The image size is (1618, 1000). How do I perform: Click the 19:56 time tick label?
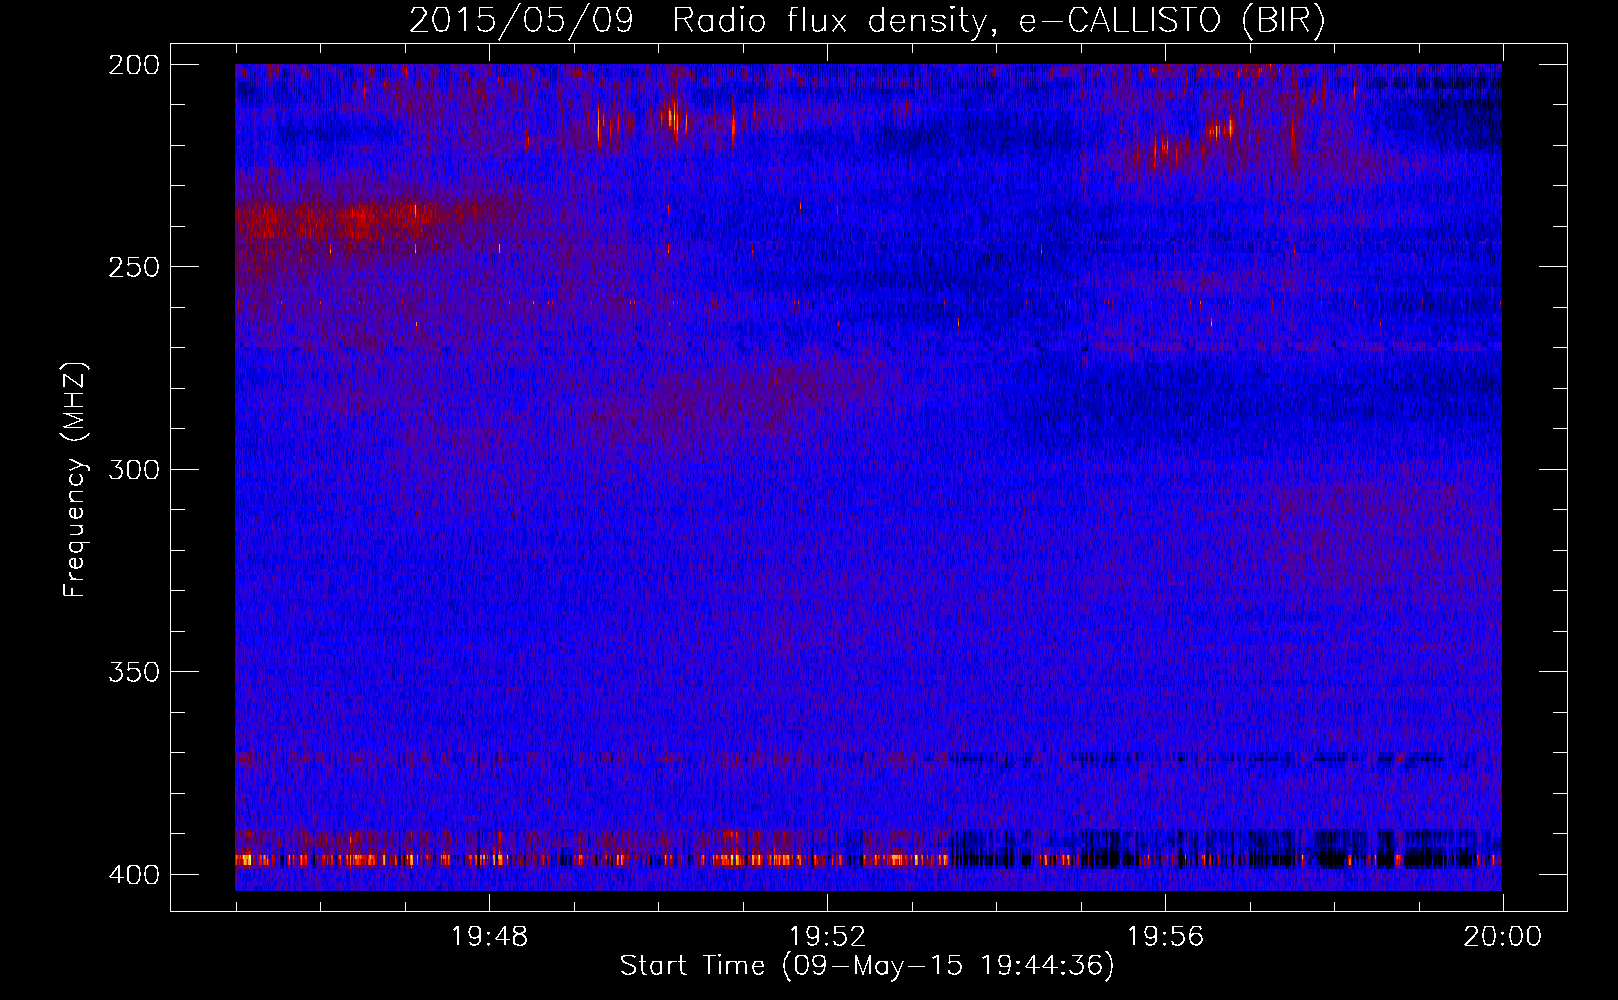click(1165, 937)
